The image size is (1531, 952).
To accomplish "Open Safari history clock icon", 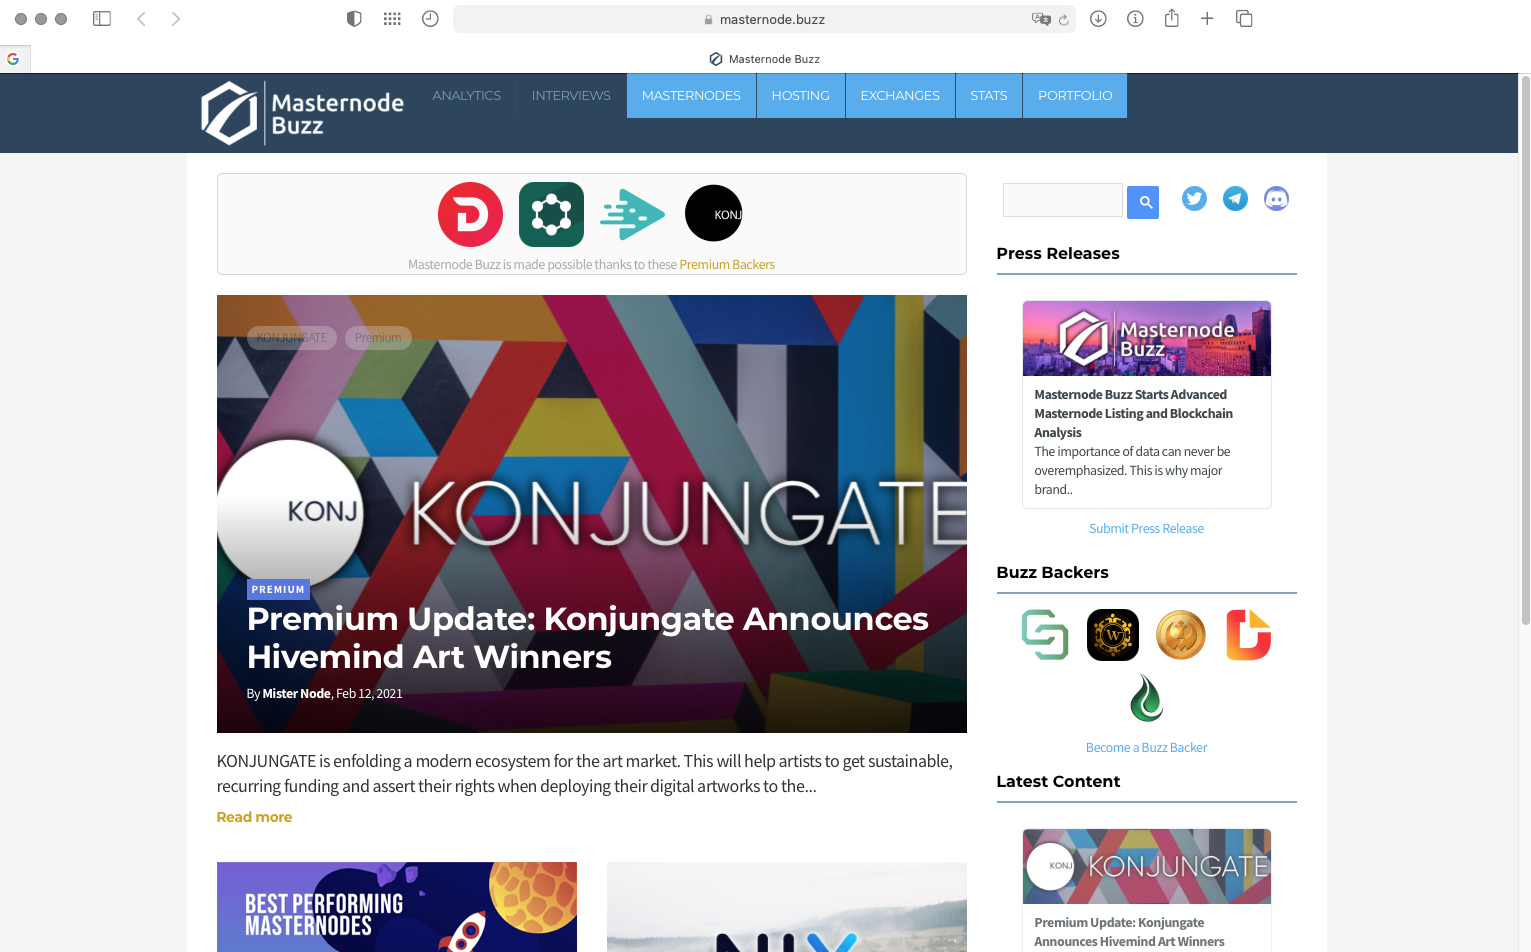I will tap(430, 19).
